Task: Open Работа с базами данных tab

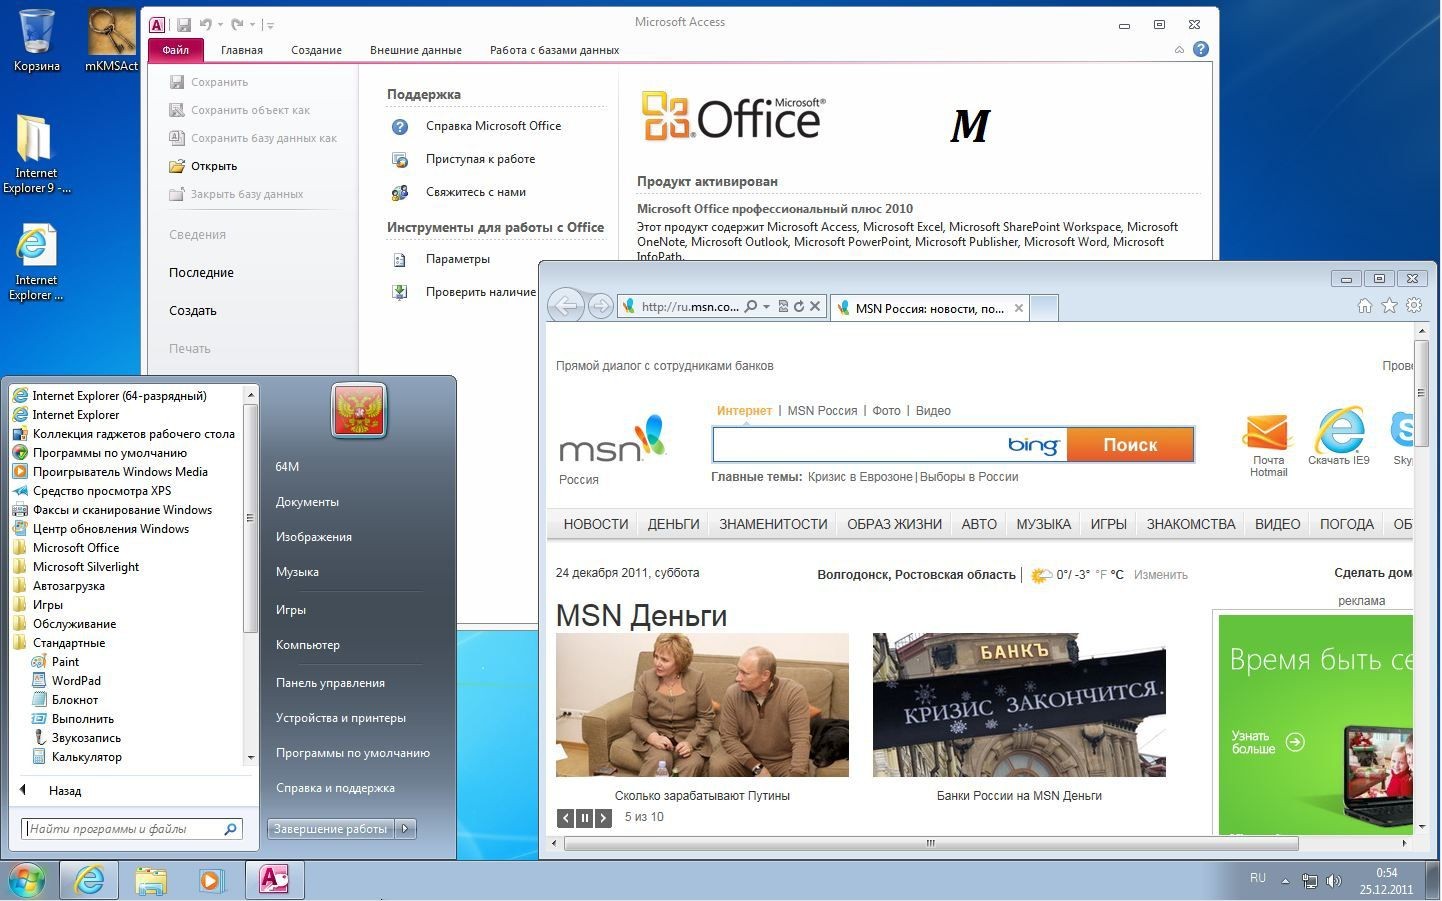Action: [x=554, y=50]
